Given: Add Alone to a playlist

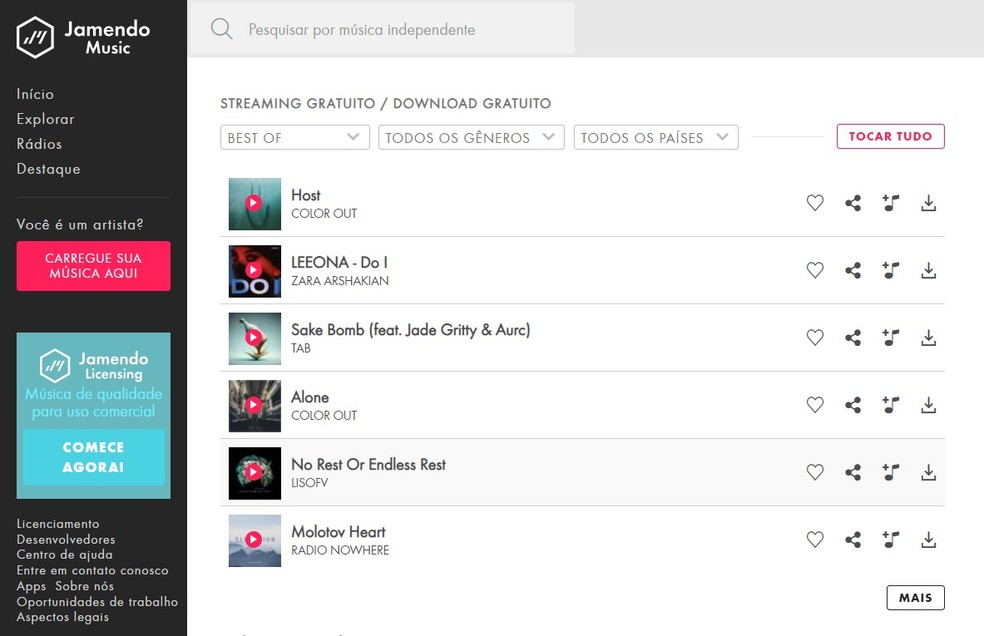Looking at the screenshot, I should [891, 405].
